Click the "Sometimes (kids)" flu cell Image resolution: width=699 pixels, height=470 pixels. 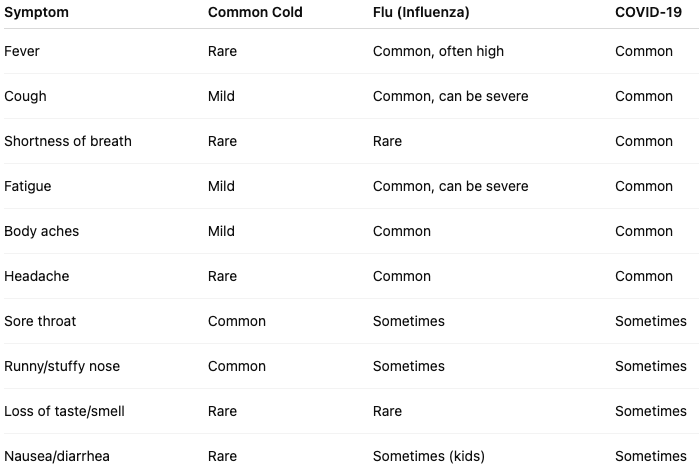tap(428, 456)
